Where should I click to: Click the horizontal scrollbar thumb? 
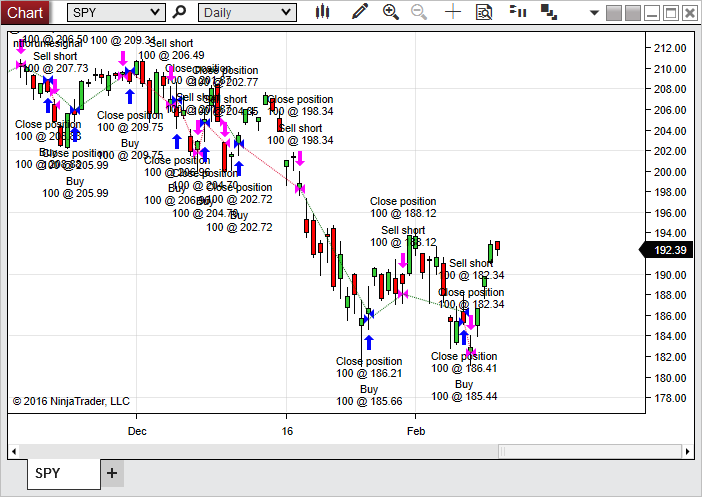click(x=590, y=451)
